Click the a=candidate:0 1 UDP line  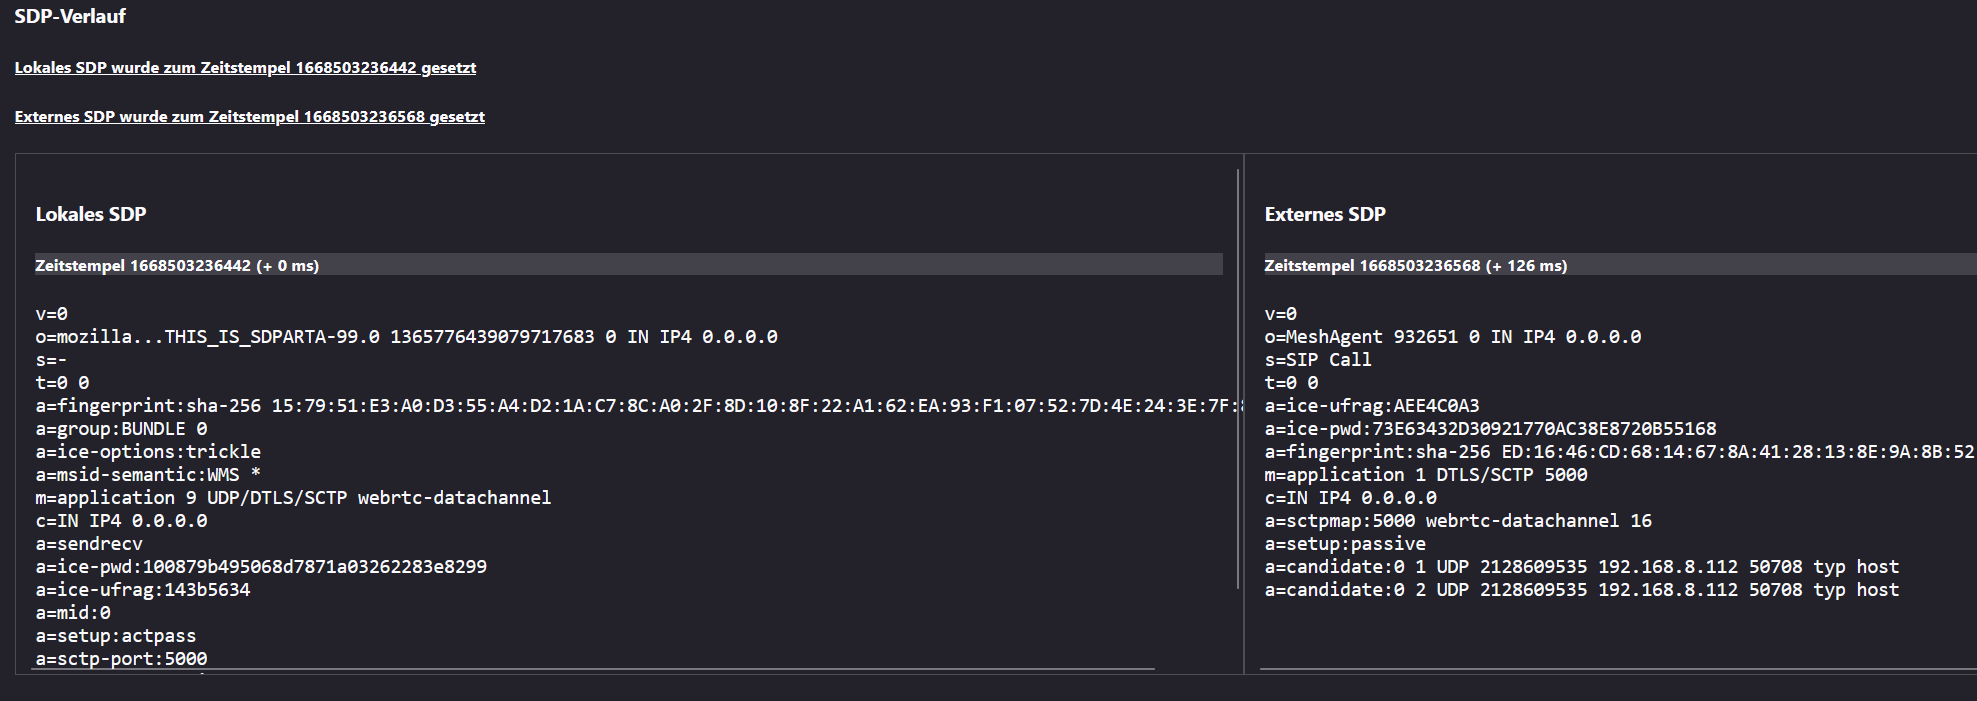[1582, 567]
